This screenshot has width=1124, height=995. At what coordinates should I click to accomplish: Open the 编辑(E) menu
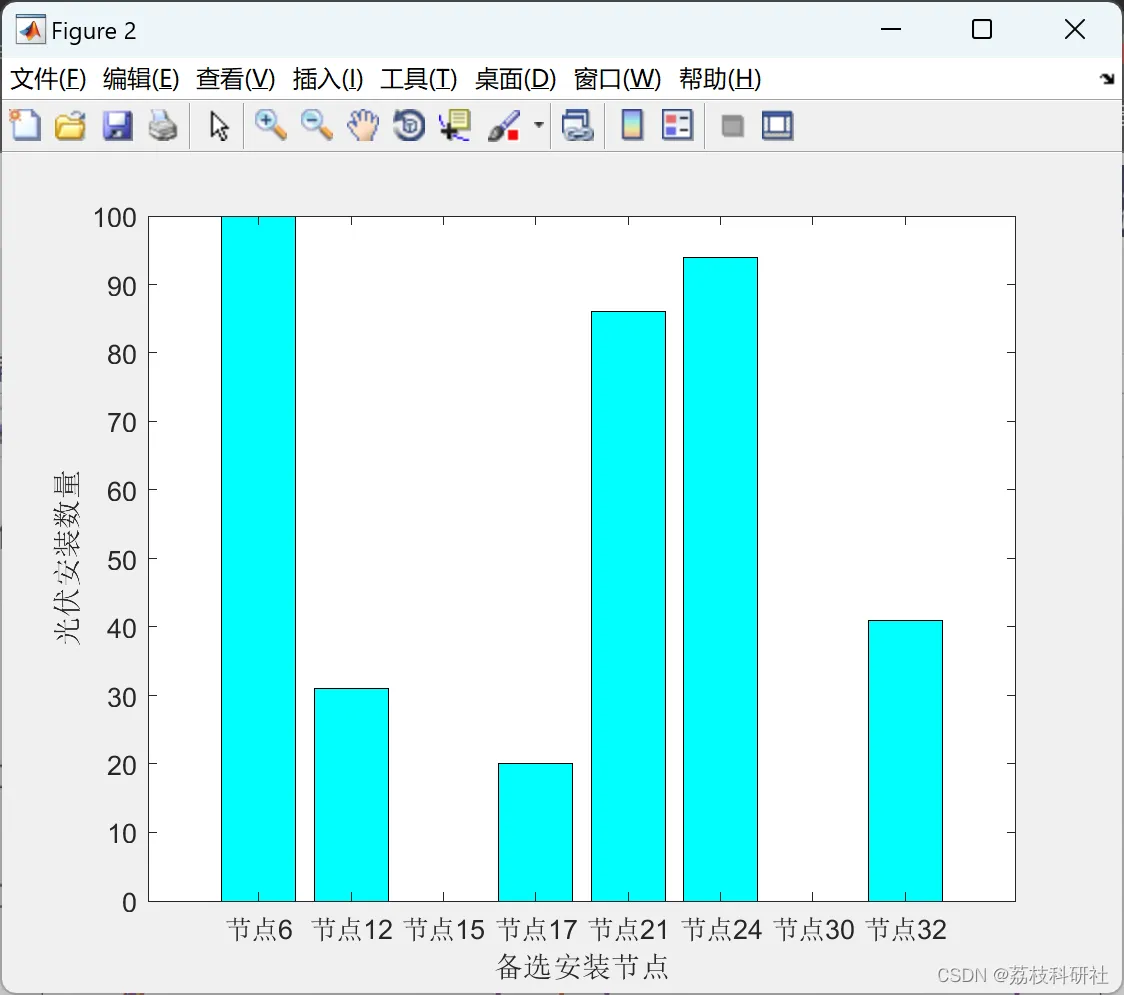click(140, 79)
